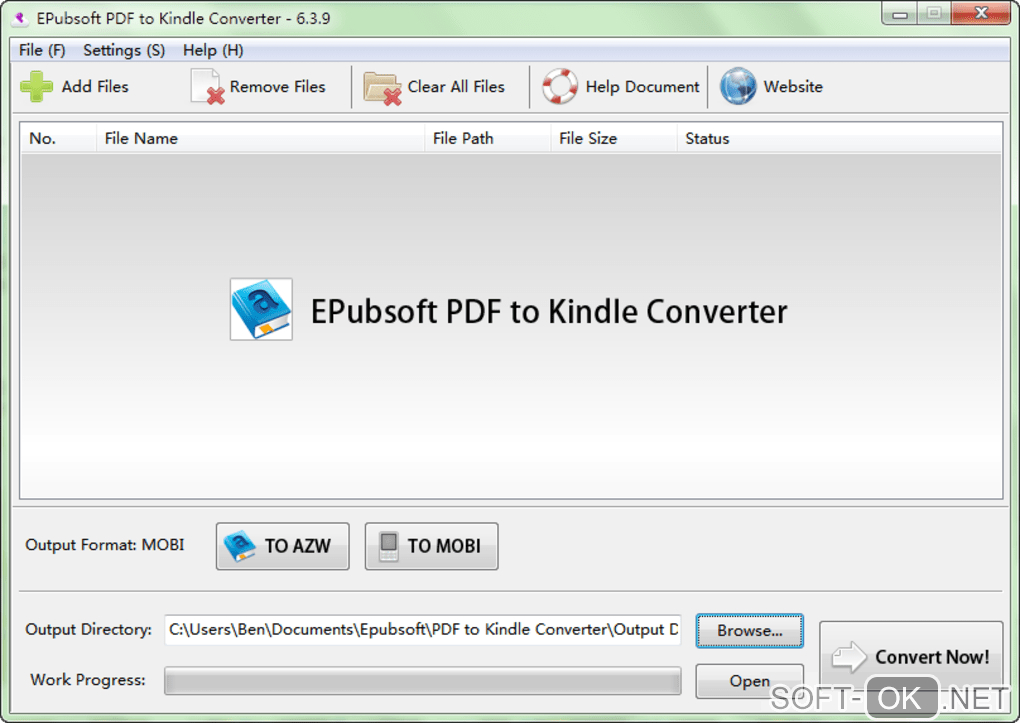The width and height of the screenshot is (1020, 723).
Task: Click the Output Directory path field
Action: click(423, 630)
